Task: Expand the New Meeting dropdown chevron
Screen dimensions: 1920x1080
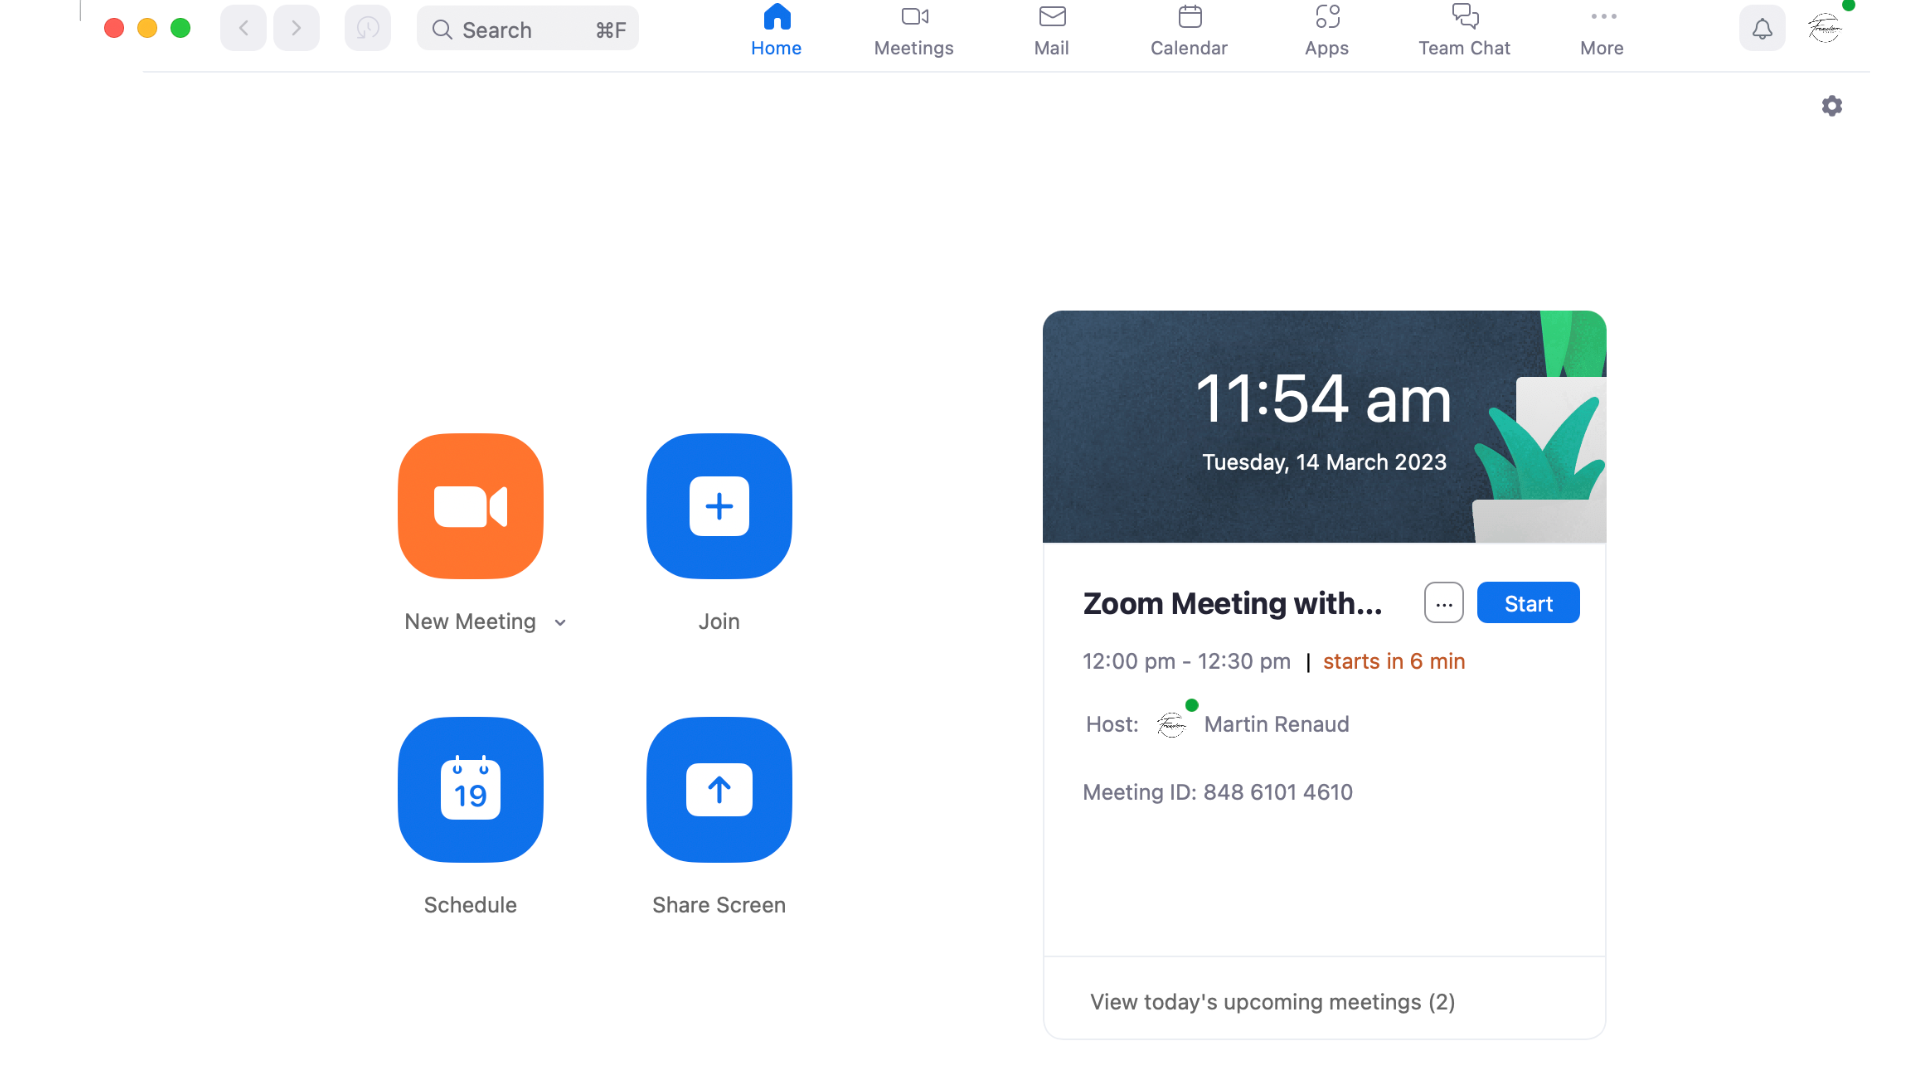Action: tap(560, 623)
